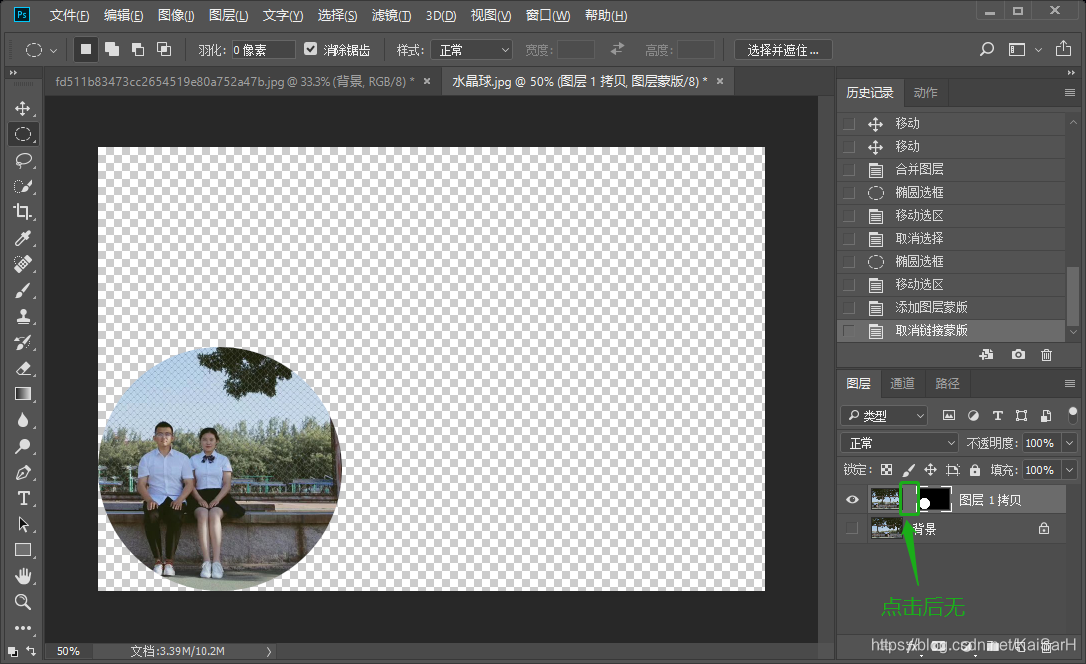Click the Subtract from Selection icon
This screenshot has height=664, width=1086.
pyautogui.click(x=138, y=49)
